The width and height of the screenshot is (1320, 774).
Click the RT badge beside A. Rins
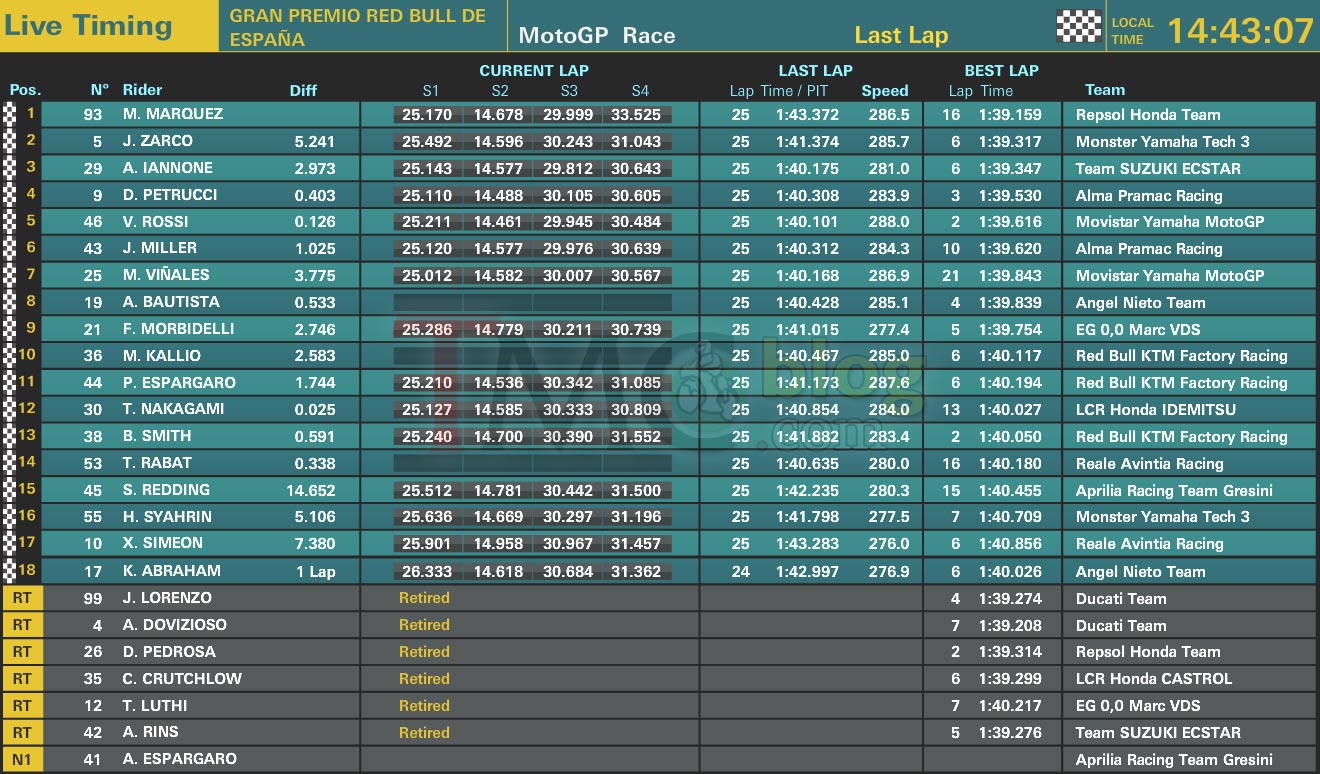click(x=22, y=732)
